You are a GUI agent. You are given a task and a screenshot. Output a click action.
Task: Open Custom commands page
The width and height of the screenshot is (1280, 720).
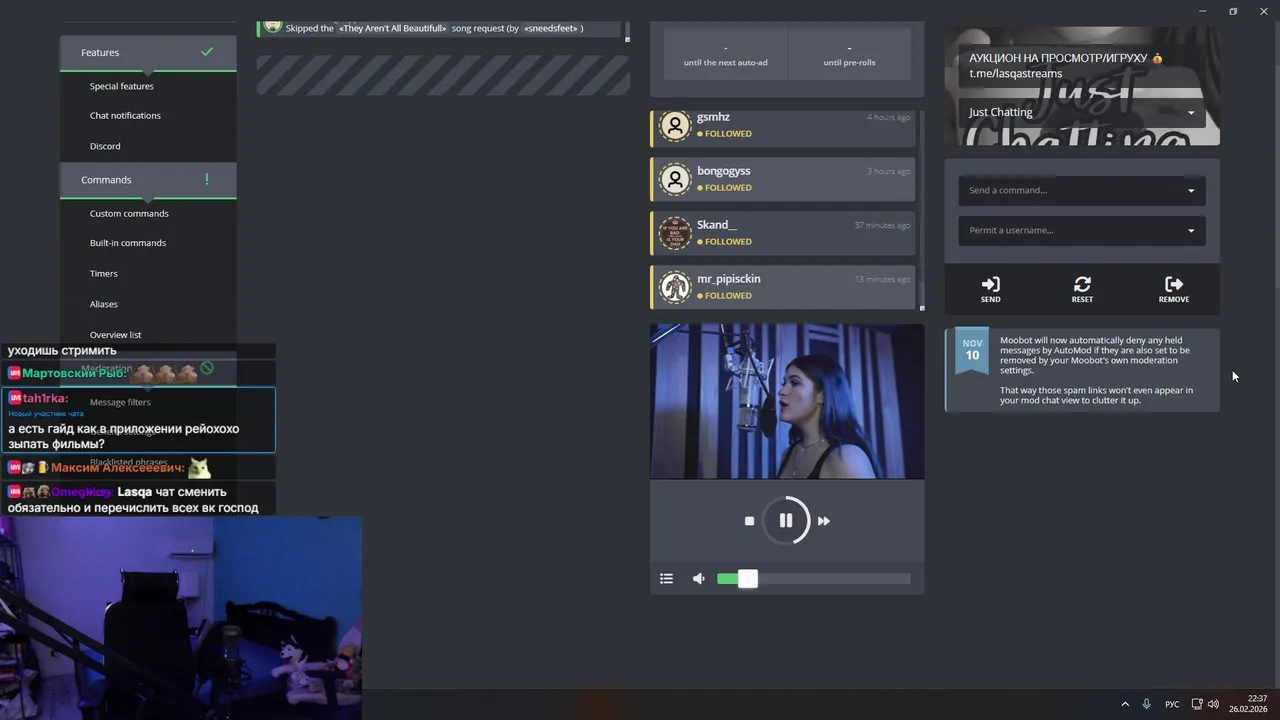(129, 213)
